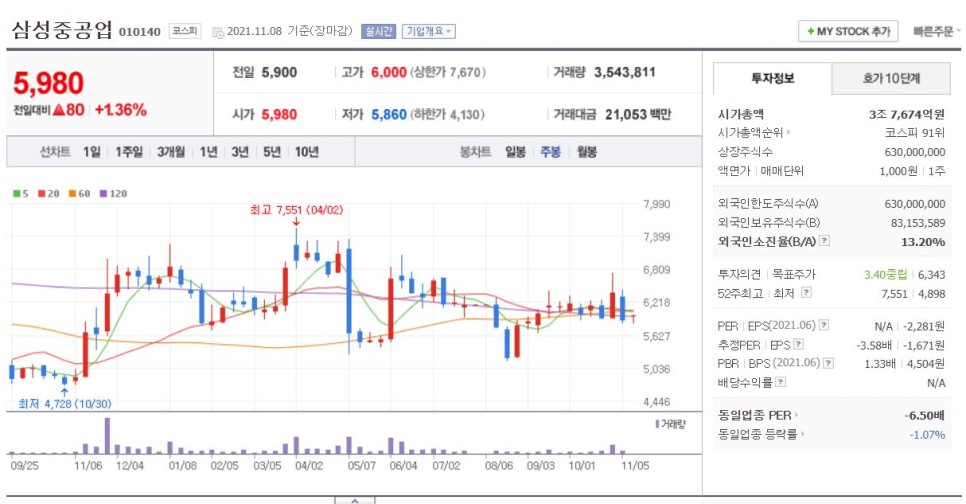Select 일봉 daily candle chart

pos(515,152)
